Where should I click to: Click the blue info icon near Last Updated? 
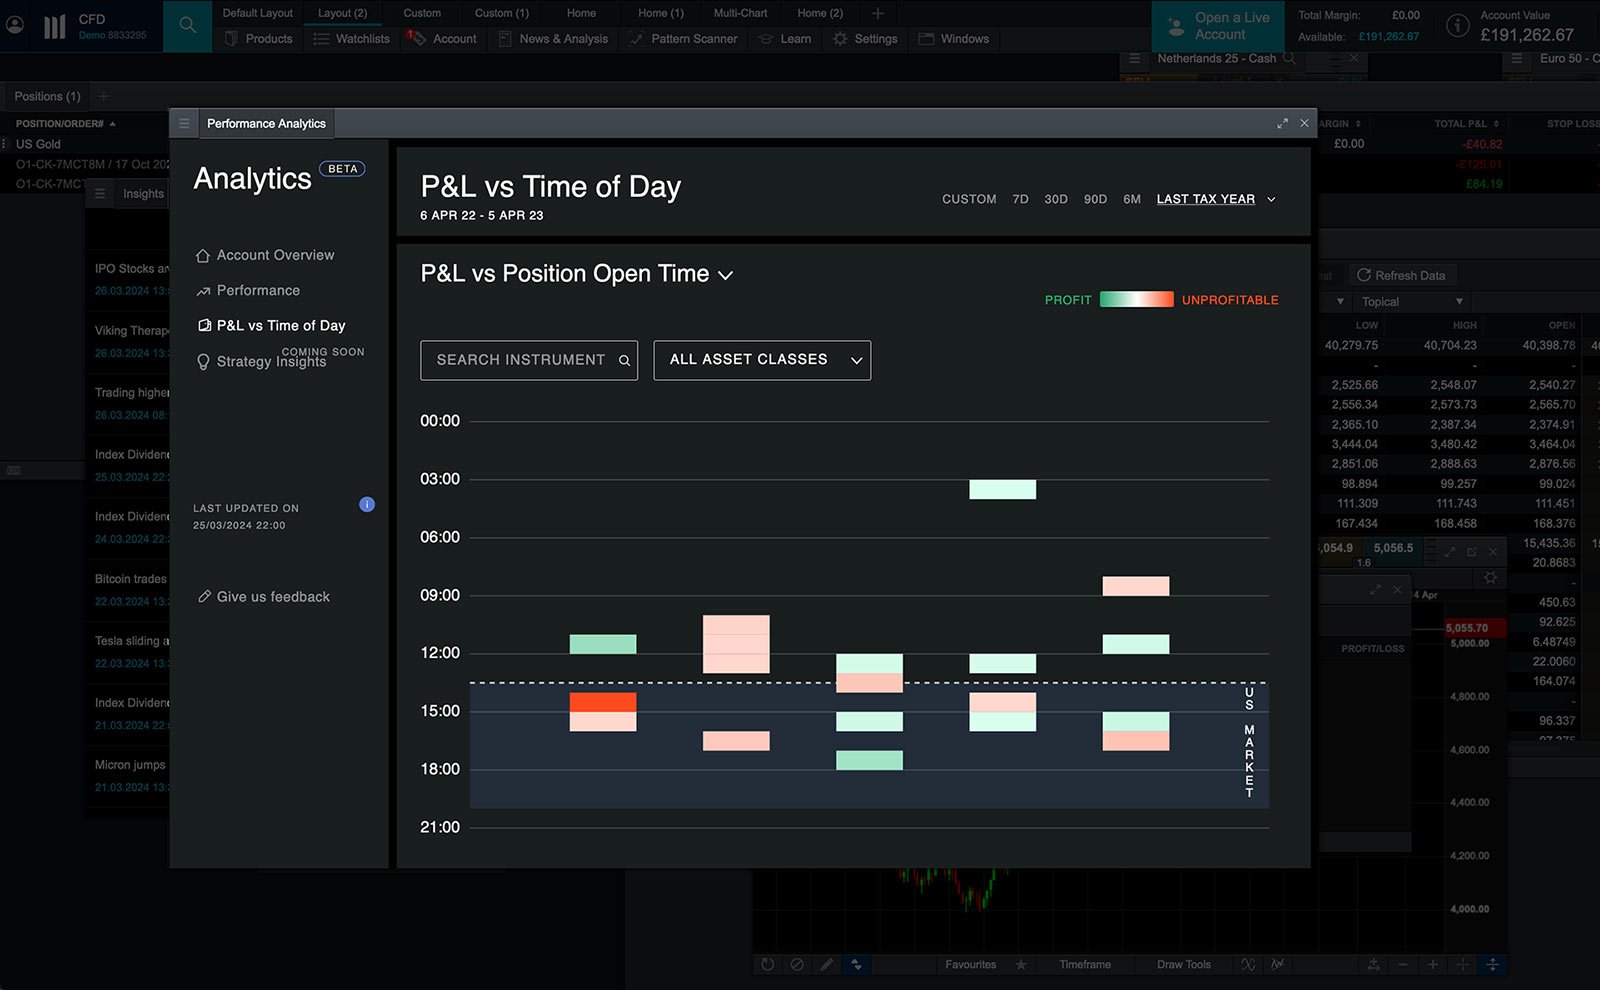click(367, 505)
